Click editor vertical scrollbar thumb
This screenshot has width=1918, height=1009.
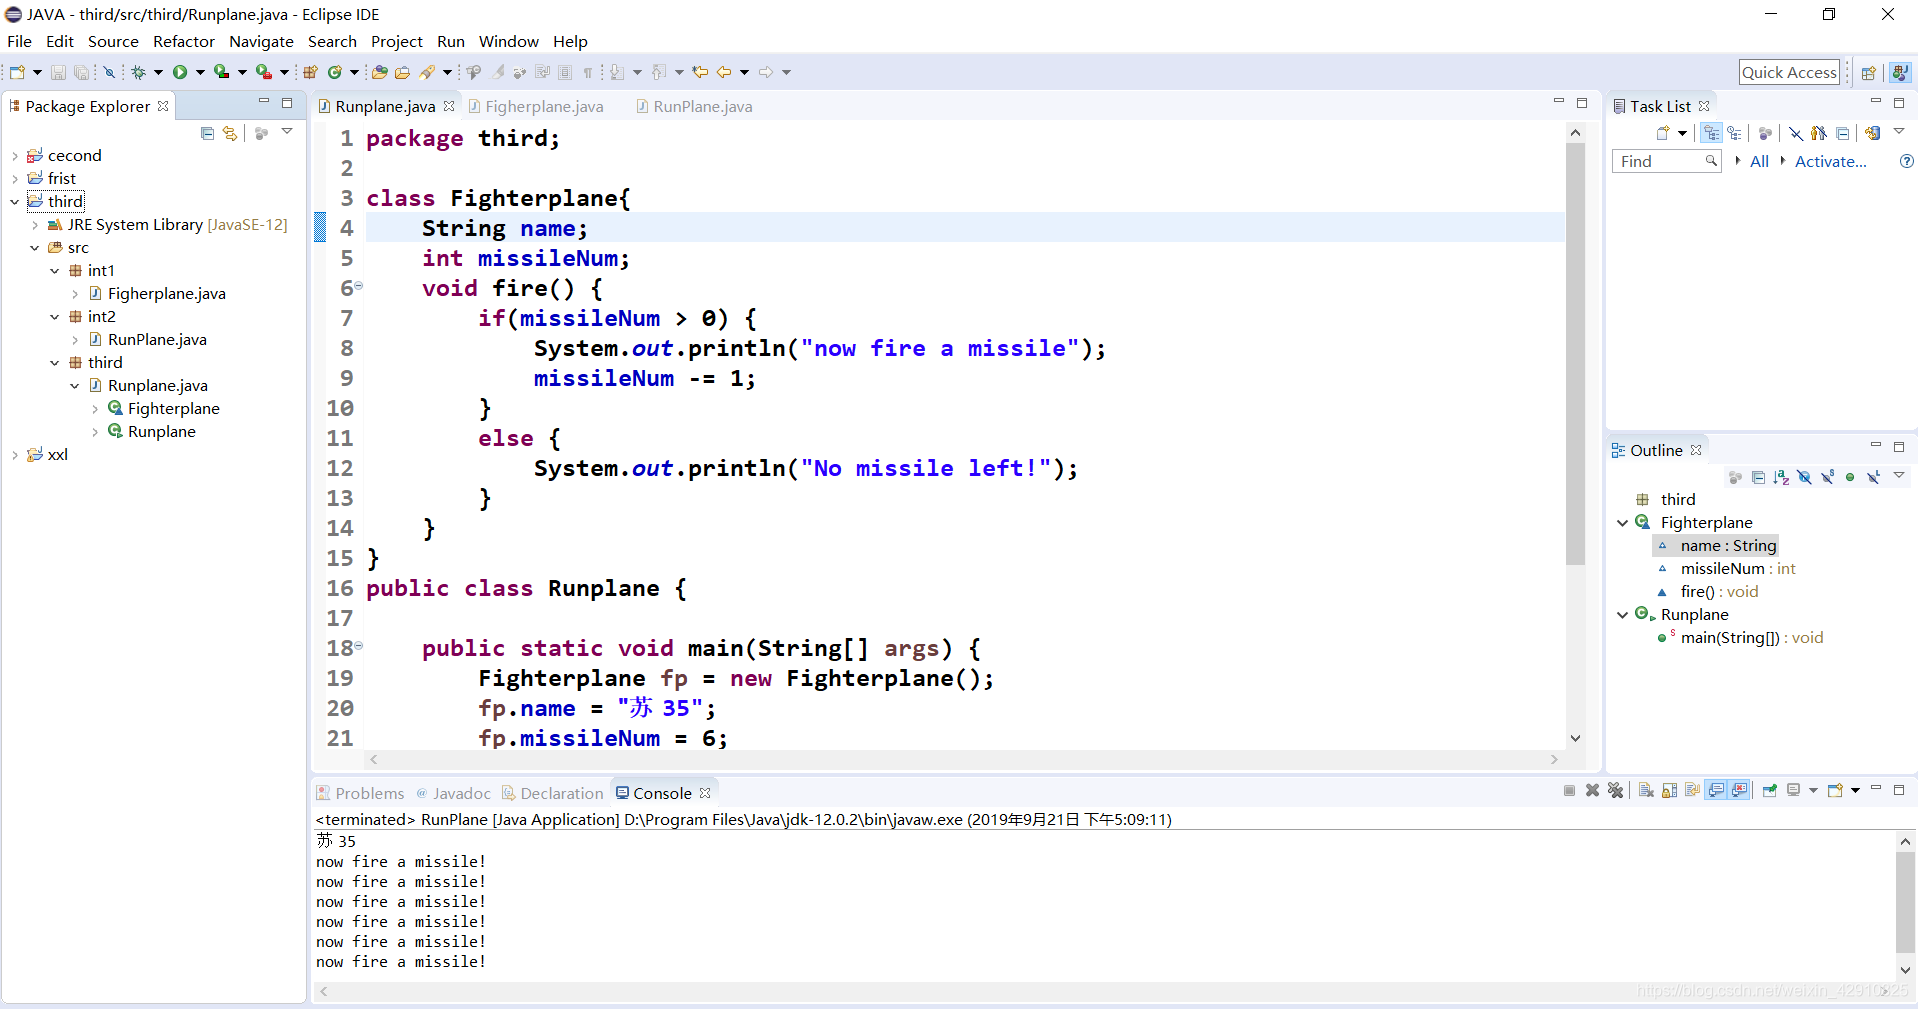(1575, 354)
